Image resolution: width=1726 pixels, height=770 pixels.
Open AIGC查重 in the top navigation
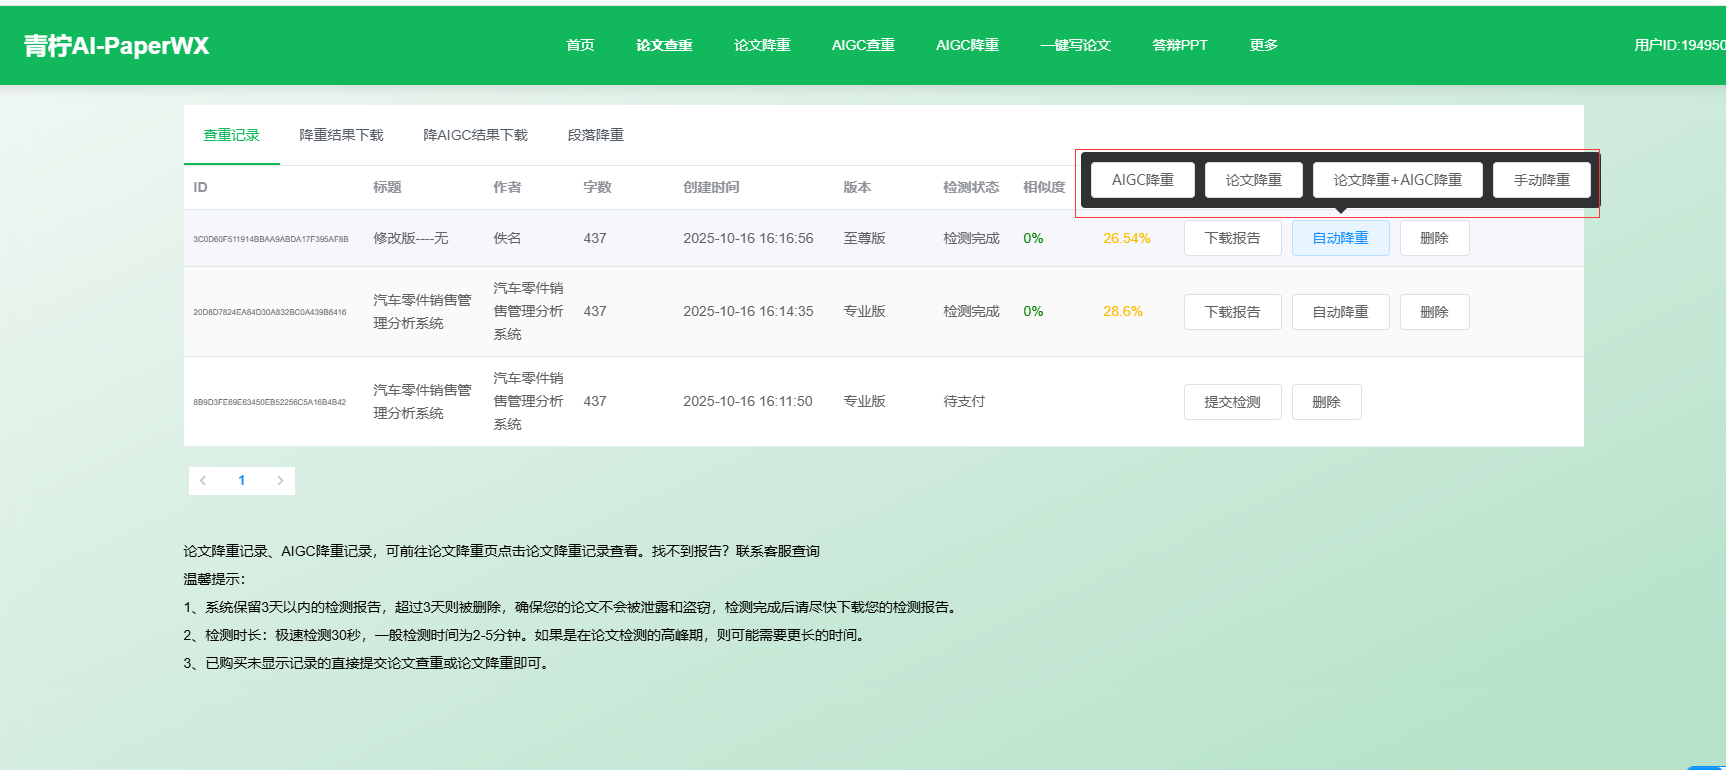863,45
